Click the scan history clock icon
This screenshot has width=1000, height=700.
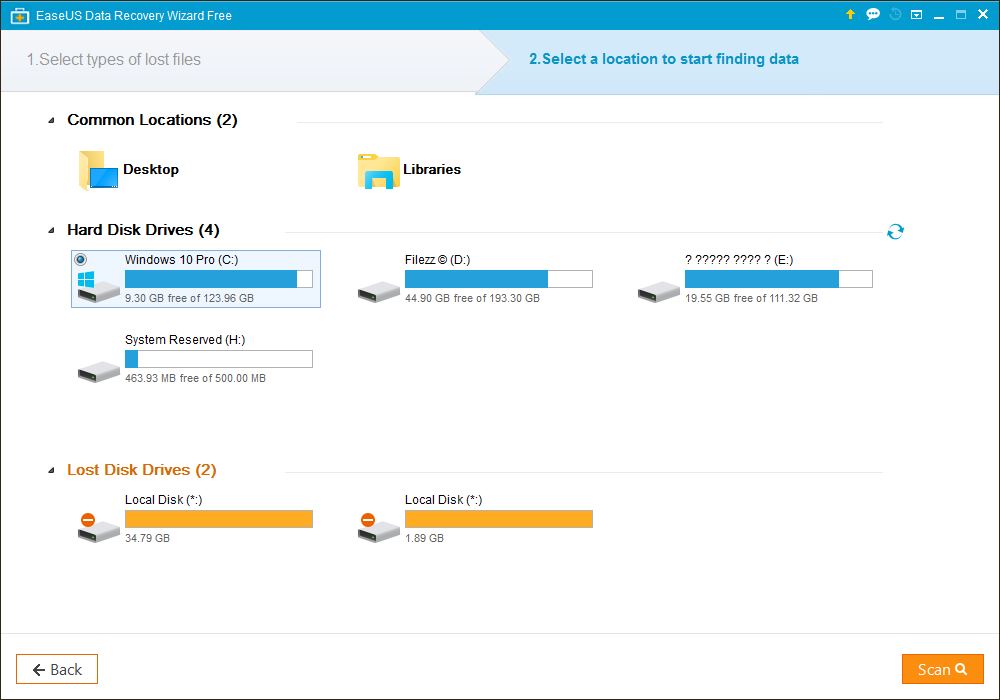[895, 14]
